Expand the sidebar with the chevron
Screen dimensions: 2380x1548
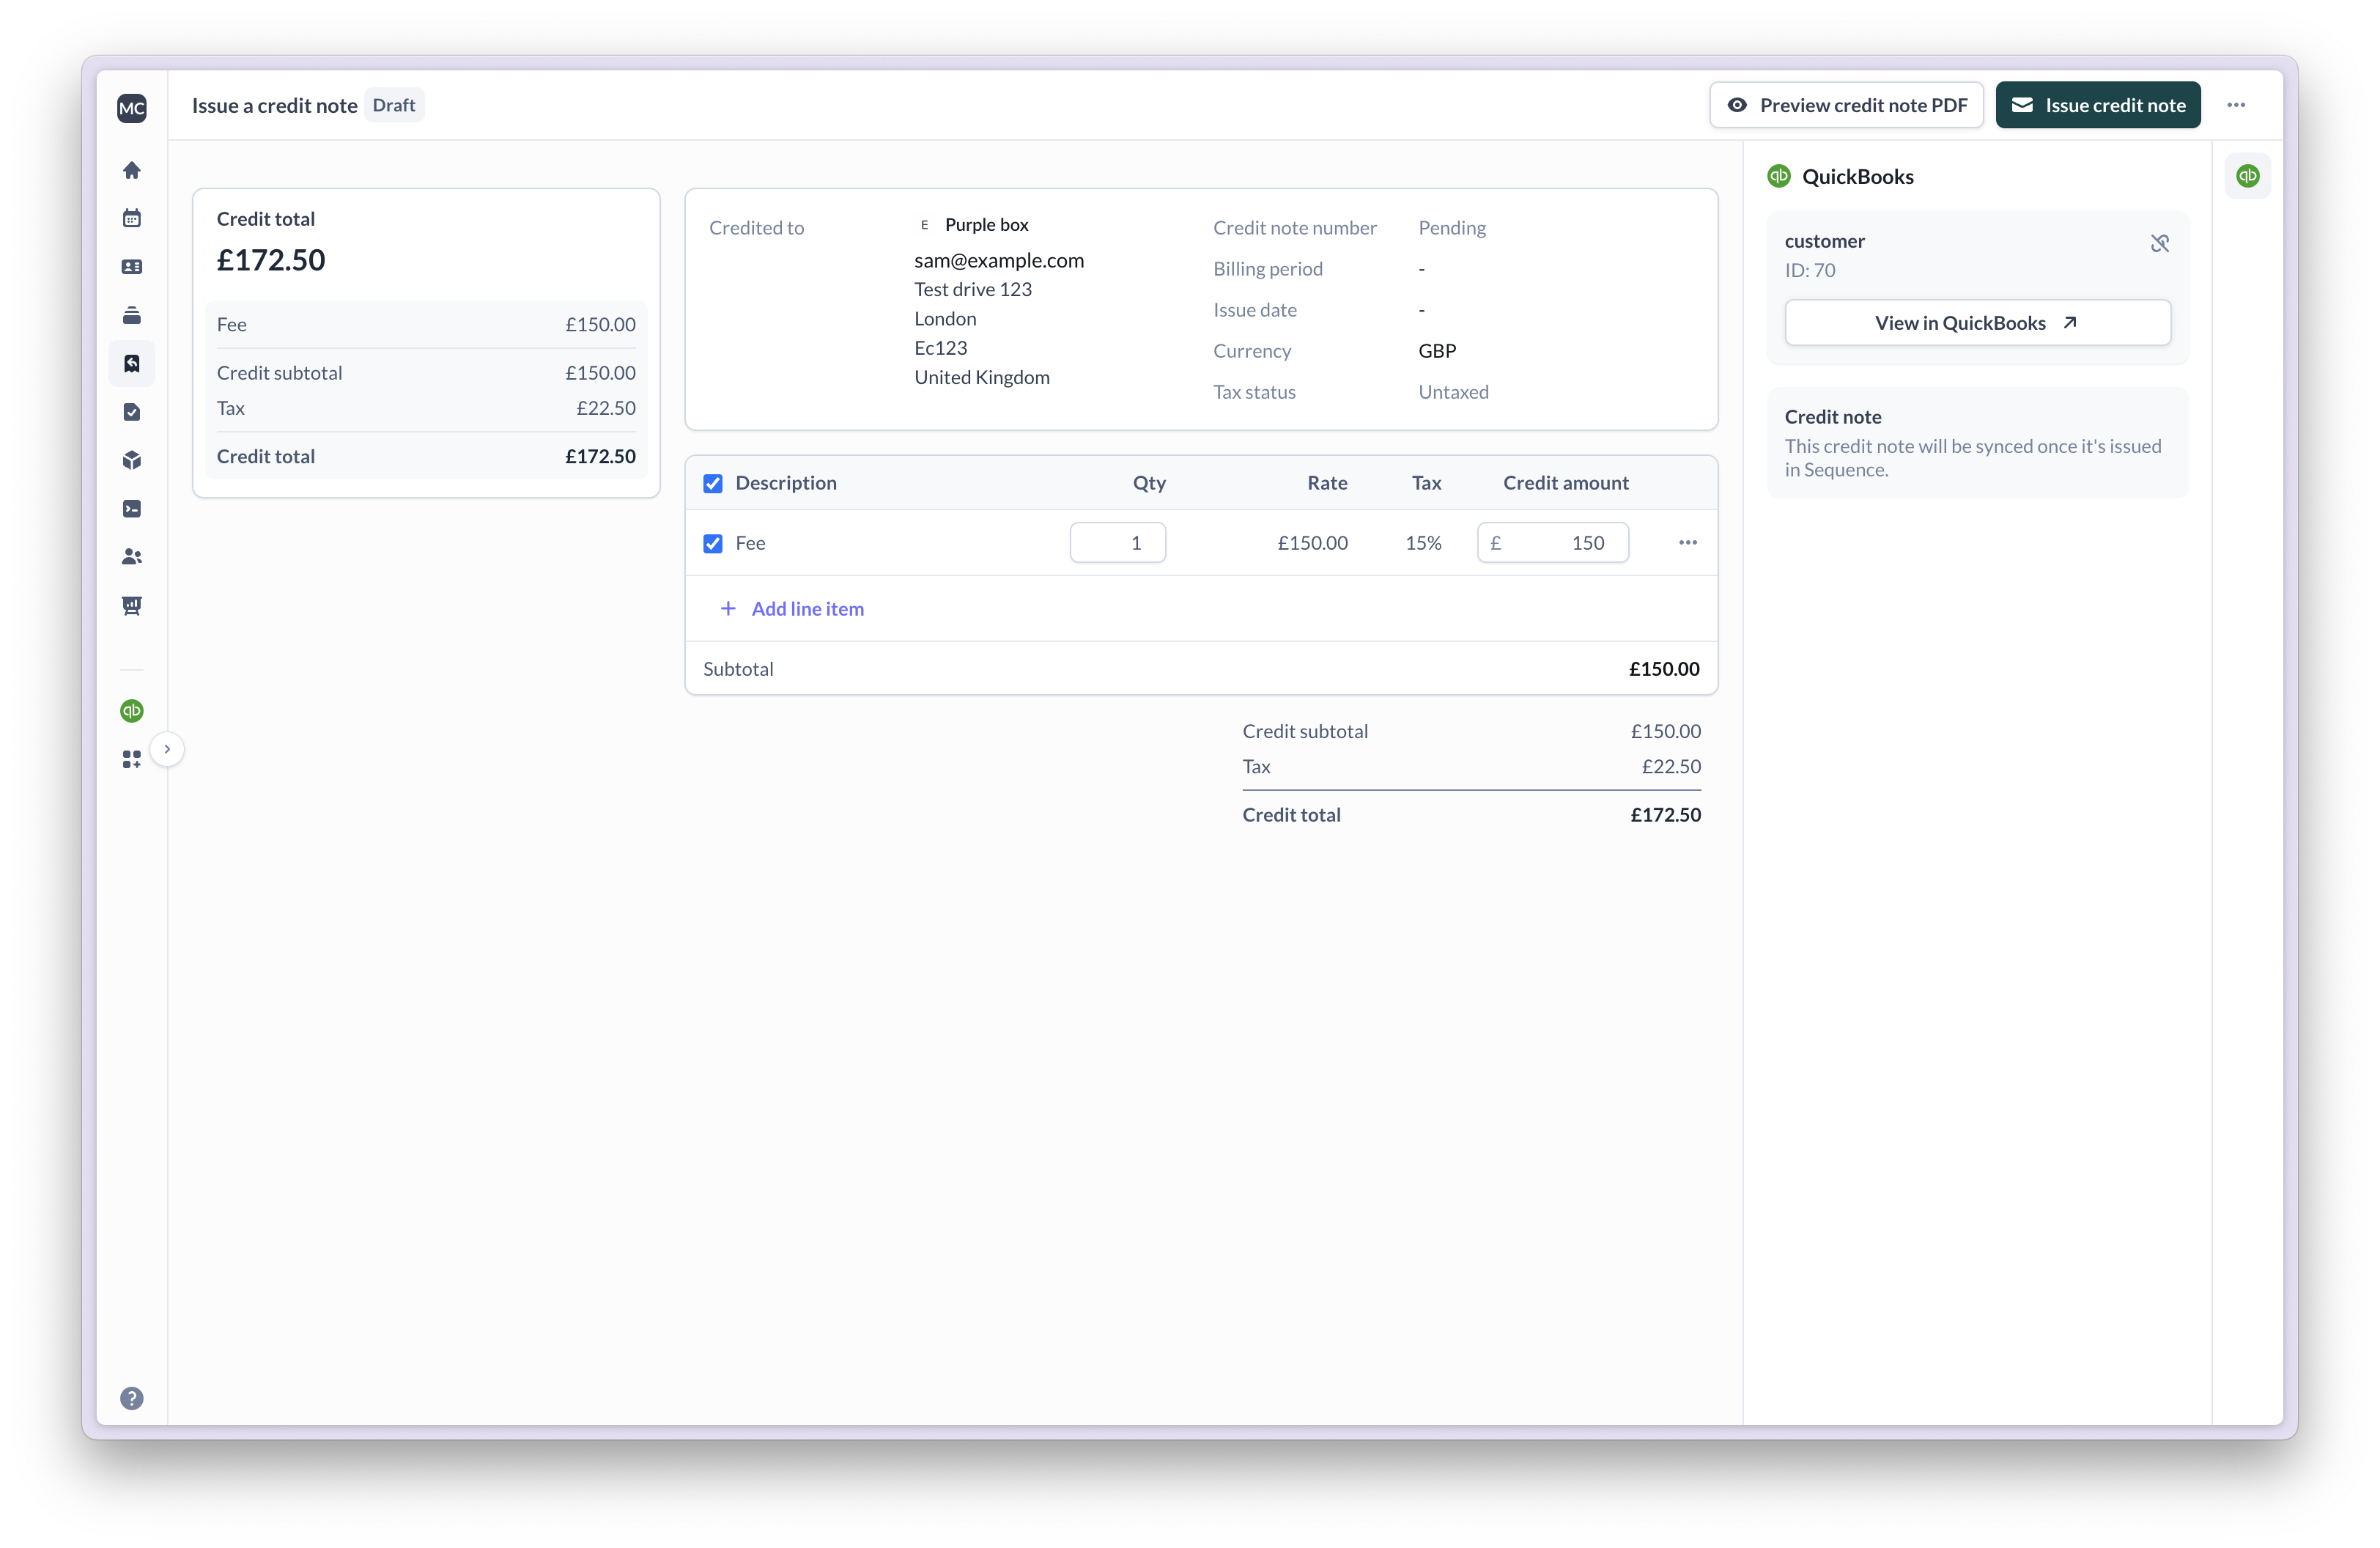(x=167, y=748)
